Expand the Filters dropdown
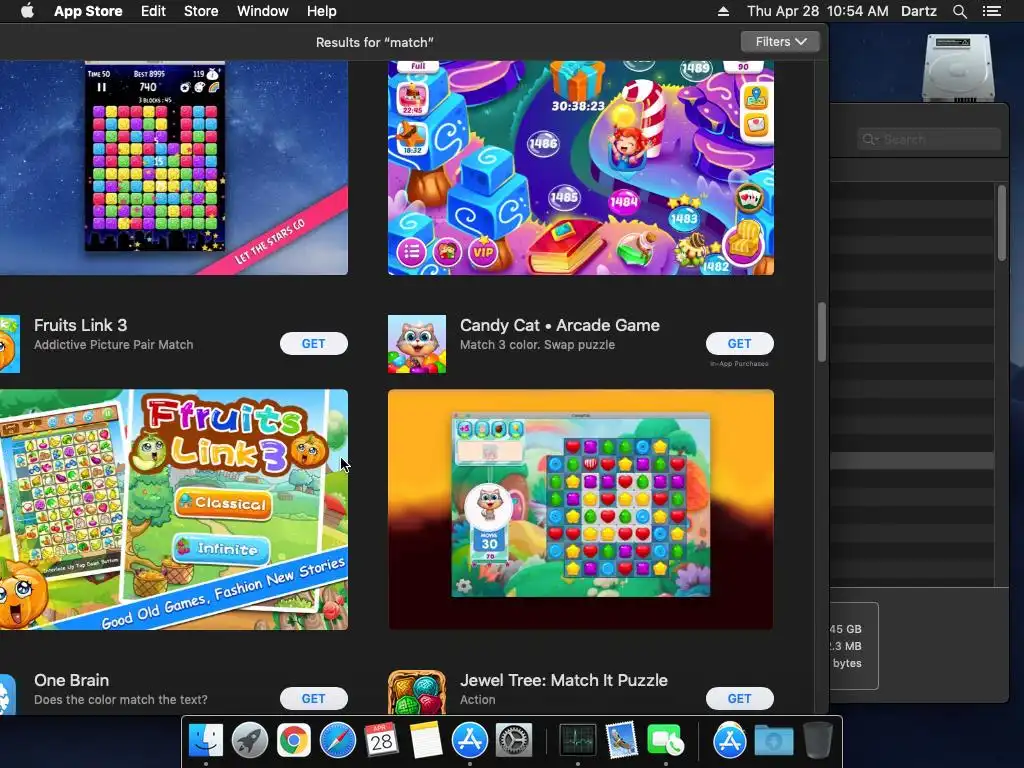This screenshot has width=1024, height=768. (x=780, y=42)
